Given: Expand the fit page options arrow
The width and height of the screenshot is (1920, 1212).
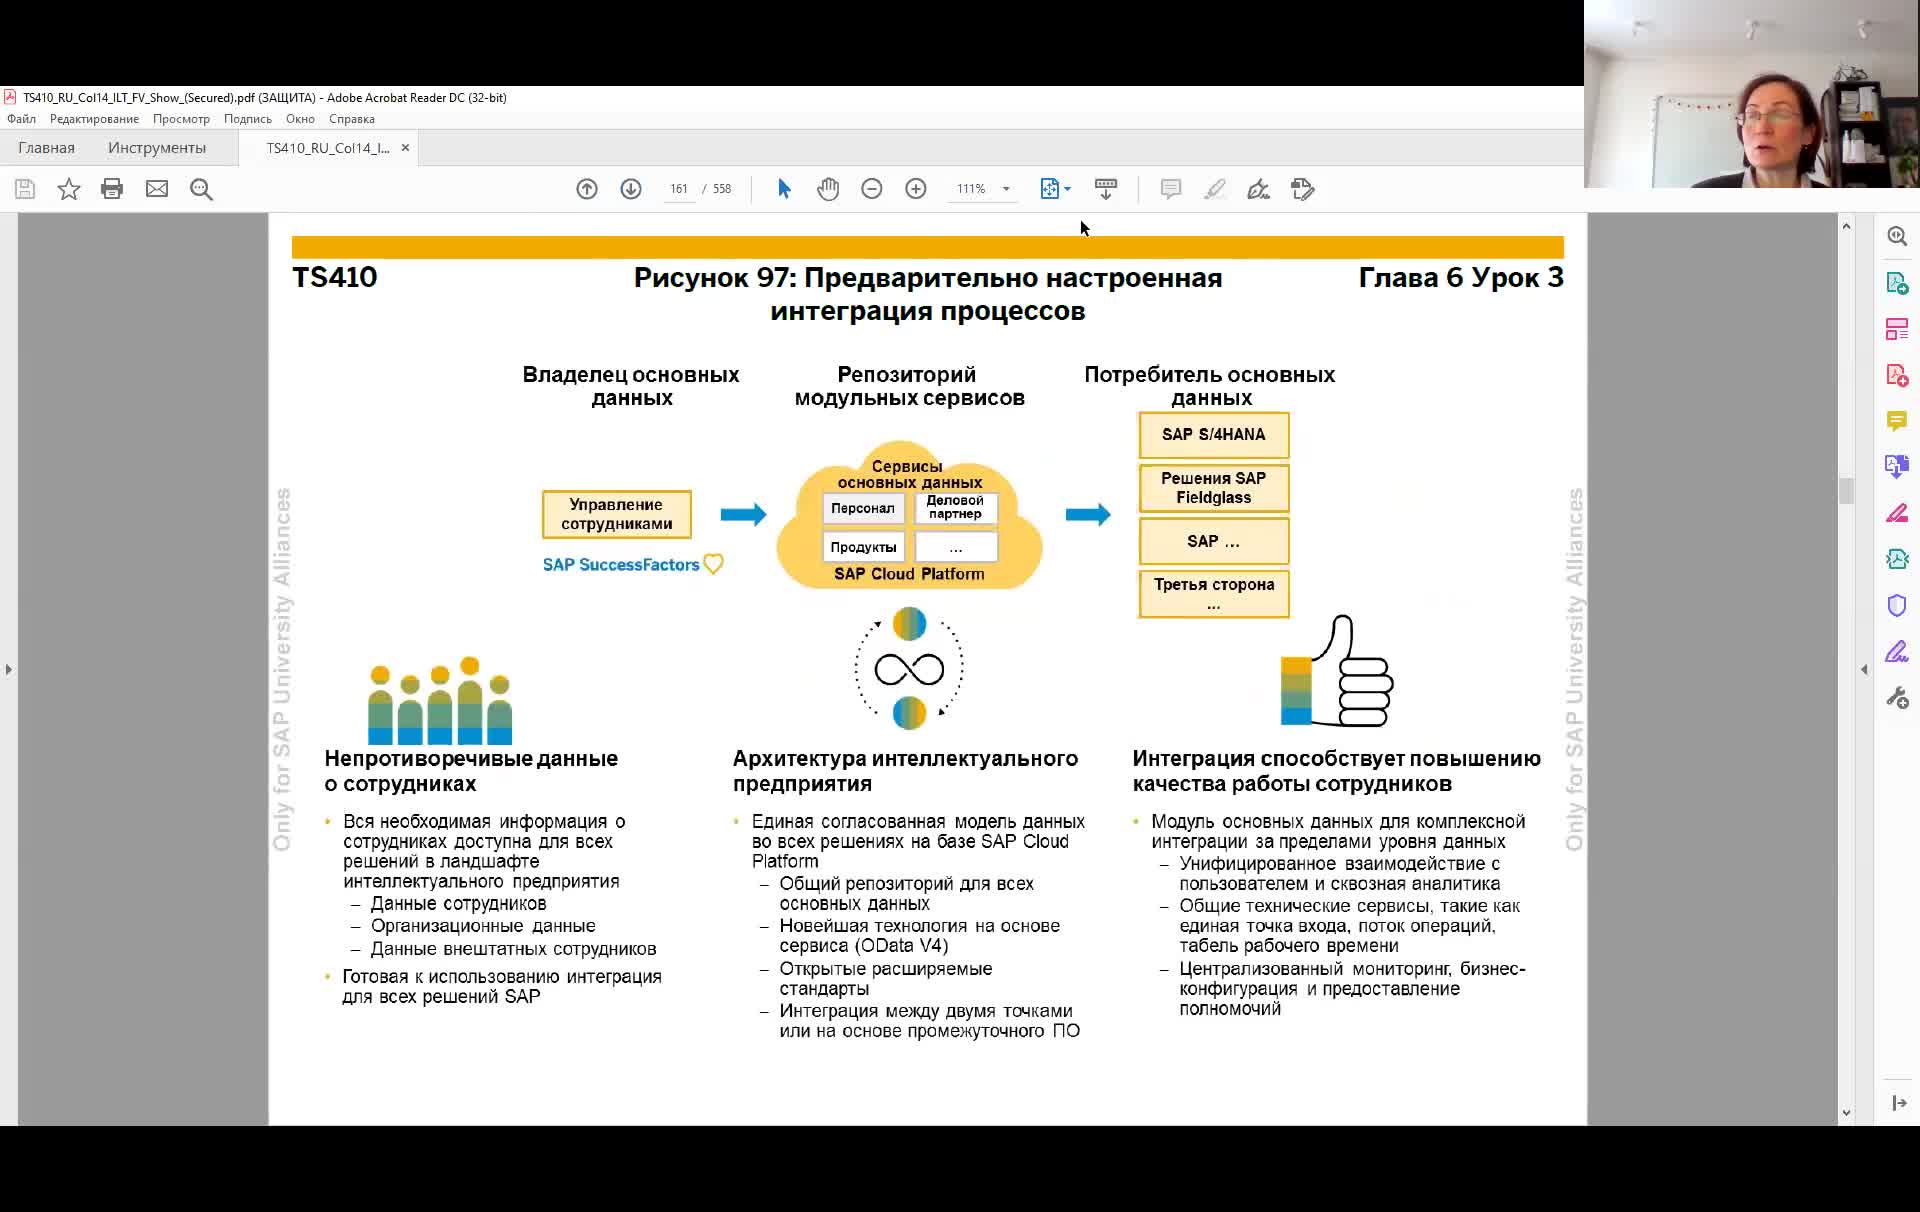Looking at the screenshot, I should click(x=1068, y=189).
